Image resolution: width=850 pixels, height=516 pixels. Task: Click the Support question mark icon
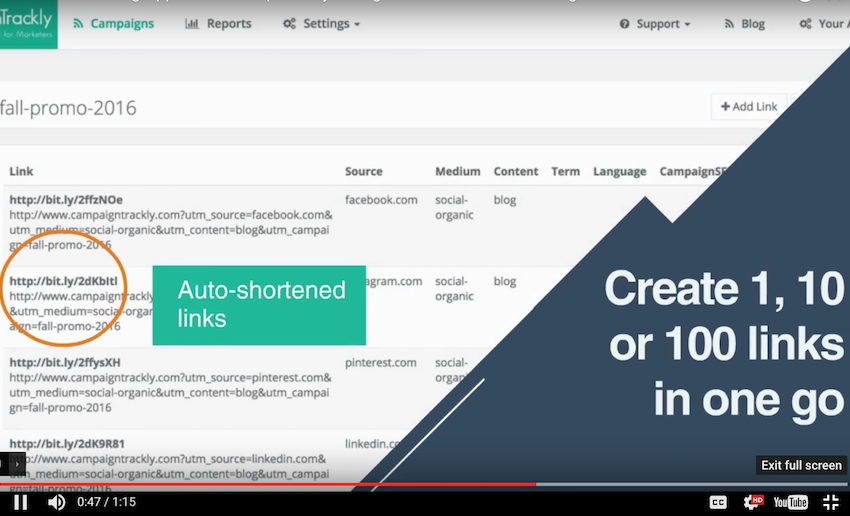pyautogui.click(x=624, y=24)
